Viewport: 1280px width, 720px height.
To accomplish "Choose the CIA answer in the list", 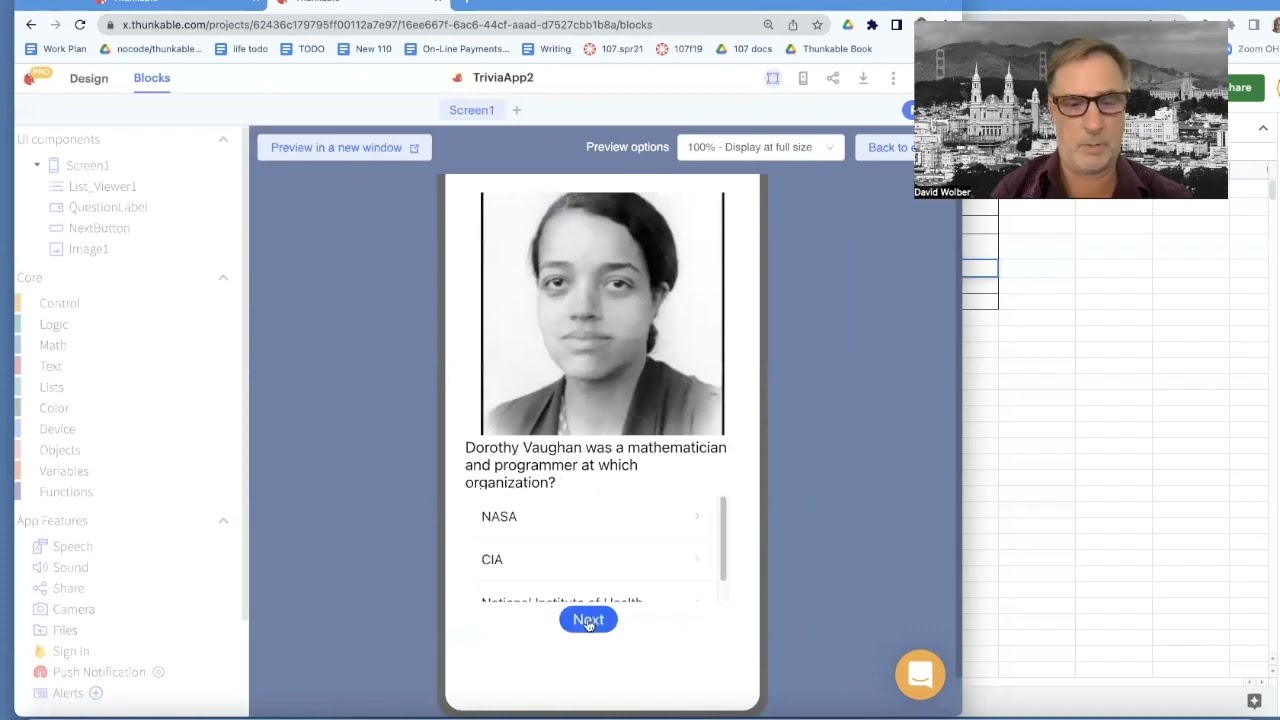I will click(x=590, y=559).
